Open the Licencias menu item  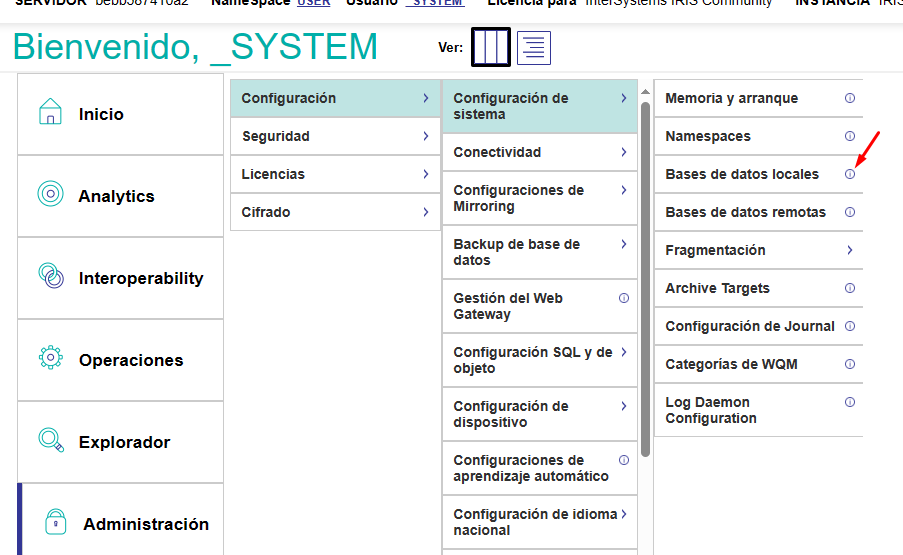coord(273,174)
